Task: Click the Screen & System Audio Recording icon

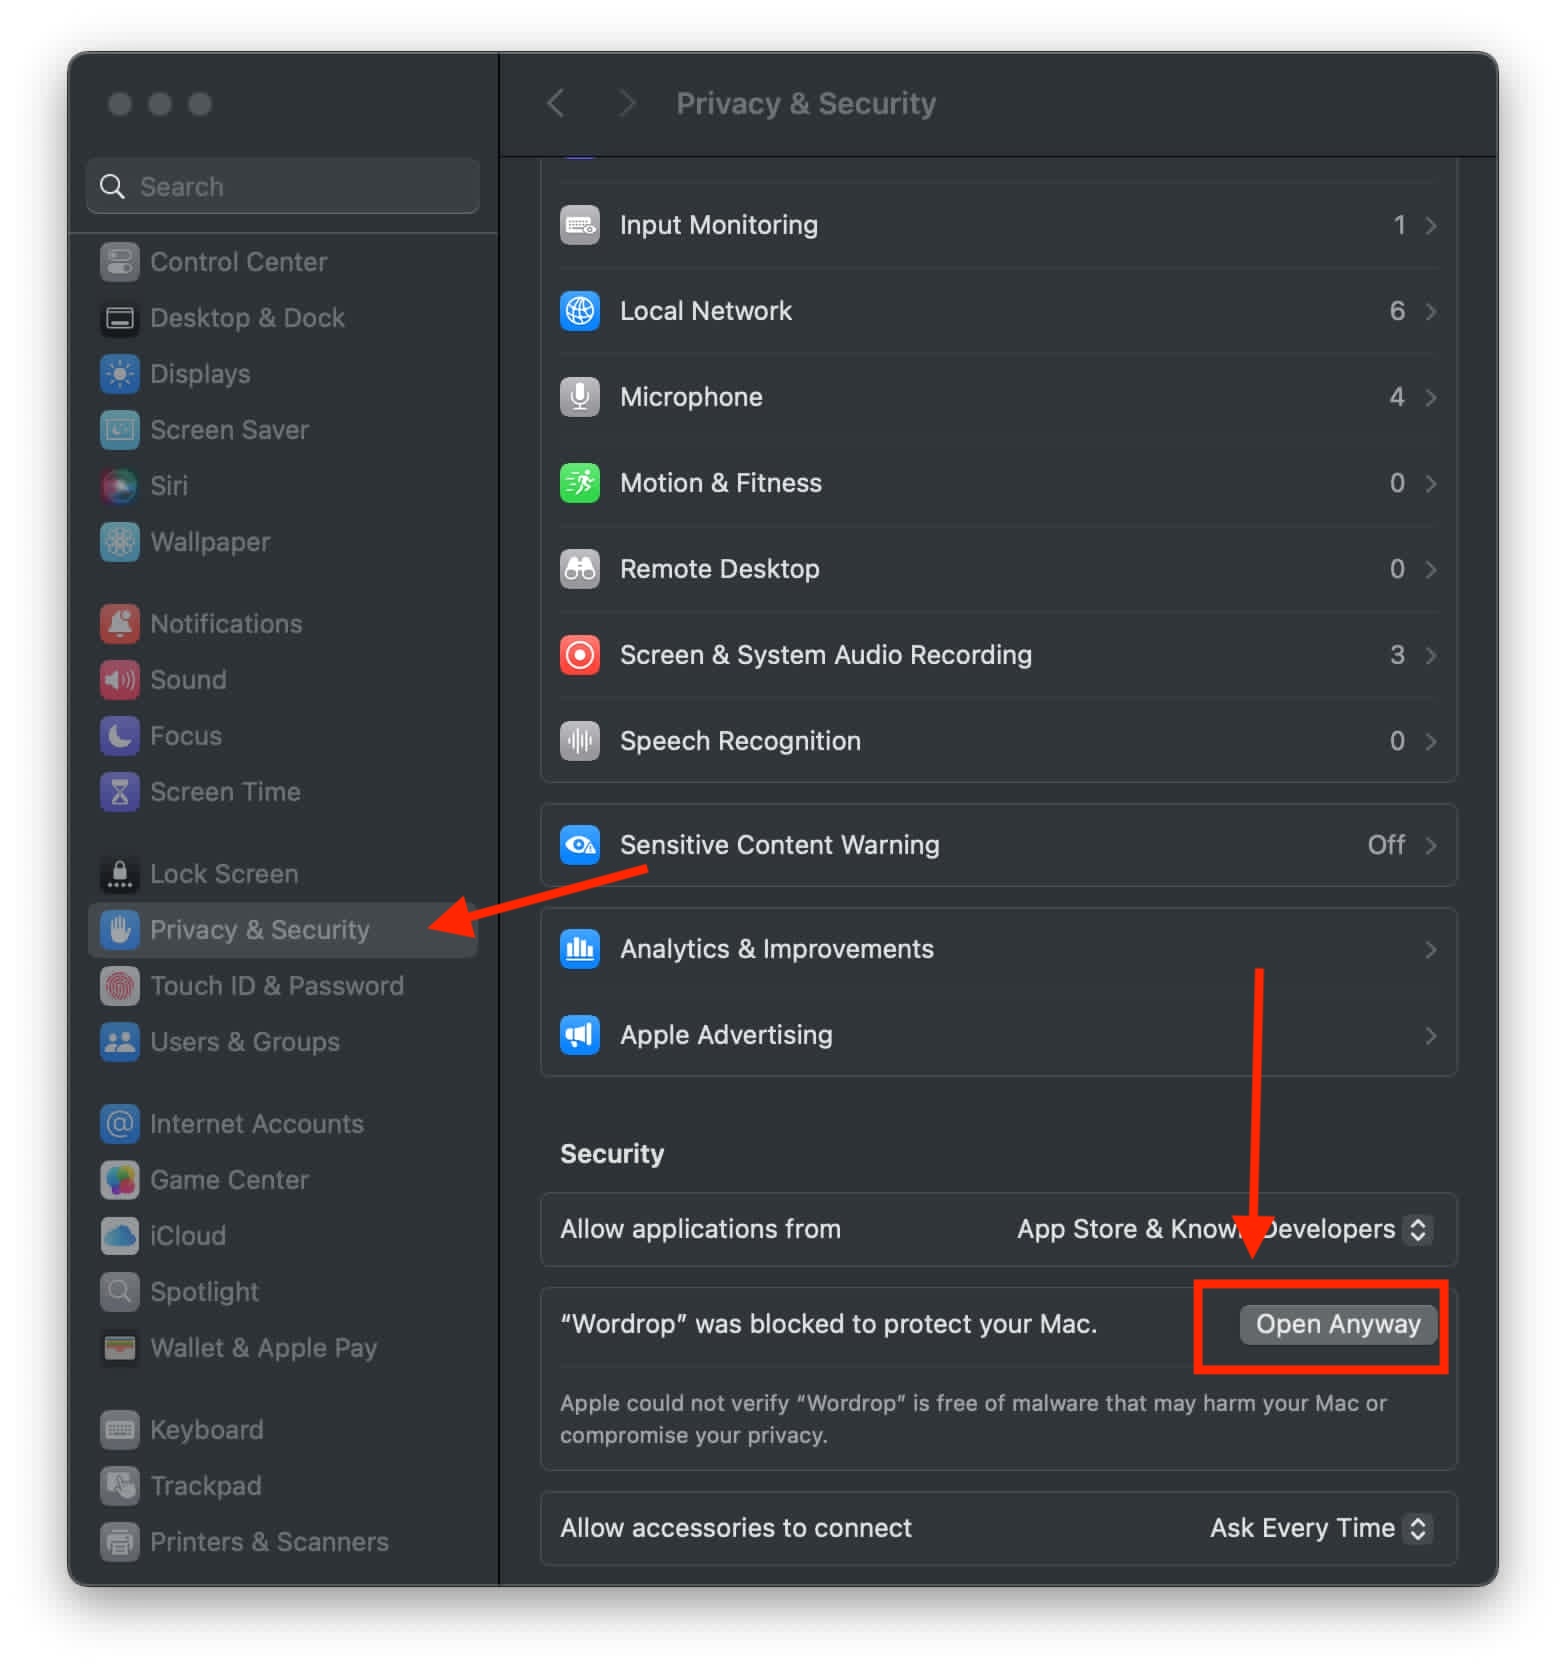Action: tap(580, 655)
